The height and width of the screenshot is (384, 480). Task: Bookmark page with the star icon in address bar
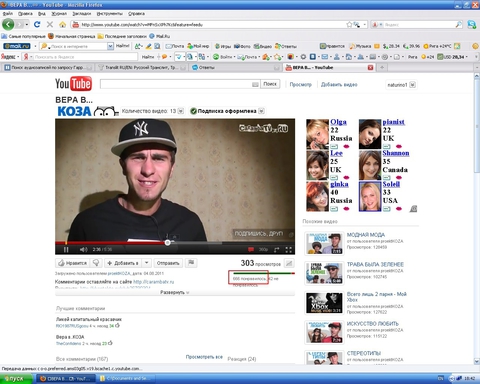349,24
